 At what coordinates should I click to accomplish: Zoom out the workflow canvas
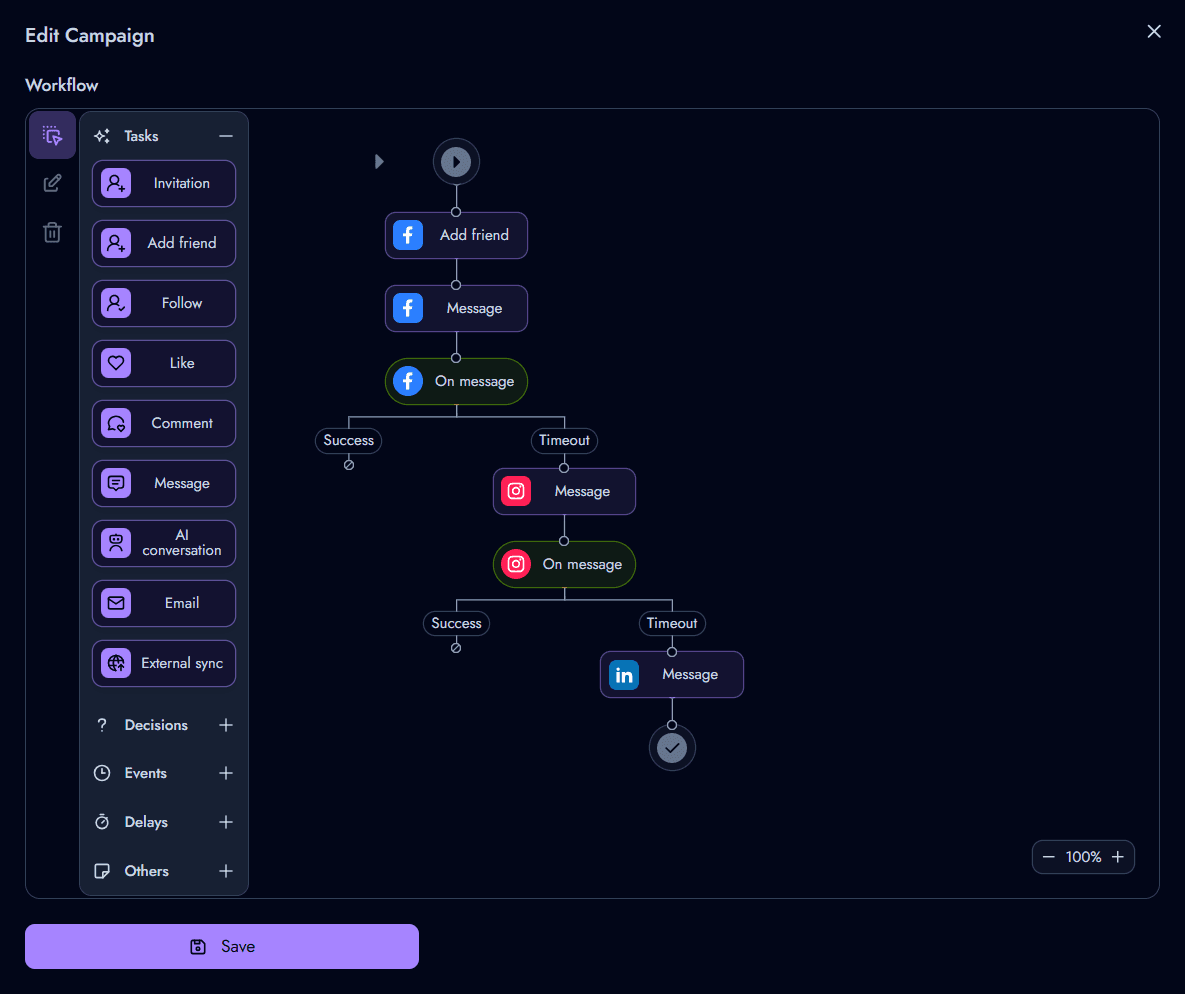(x=1049, y=857)
